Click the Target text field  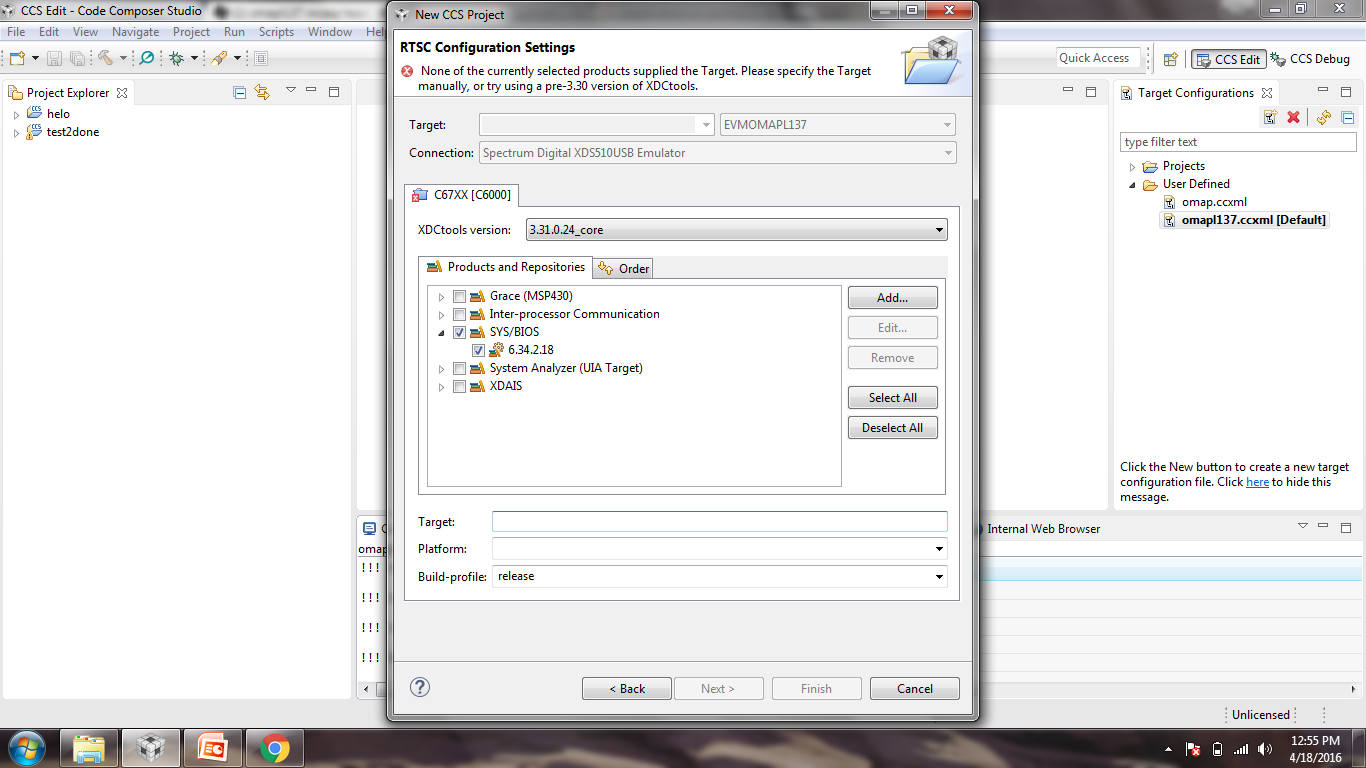[719, 522]
